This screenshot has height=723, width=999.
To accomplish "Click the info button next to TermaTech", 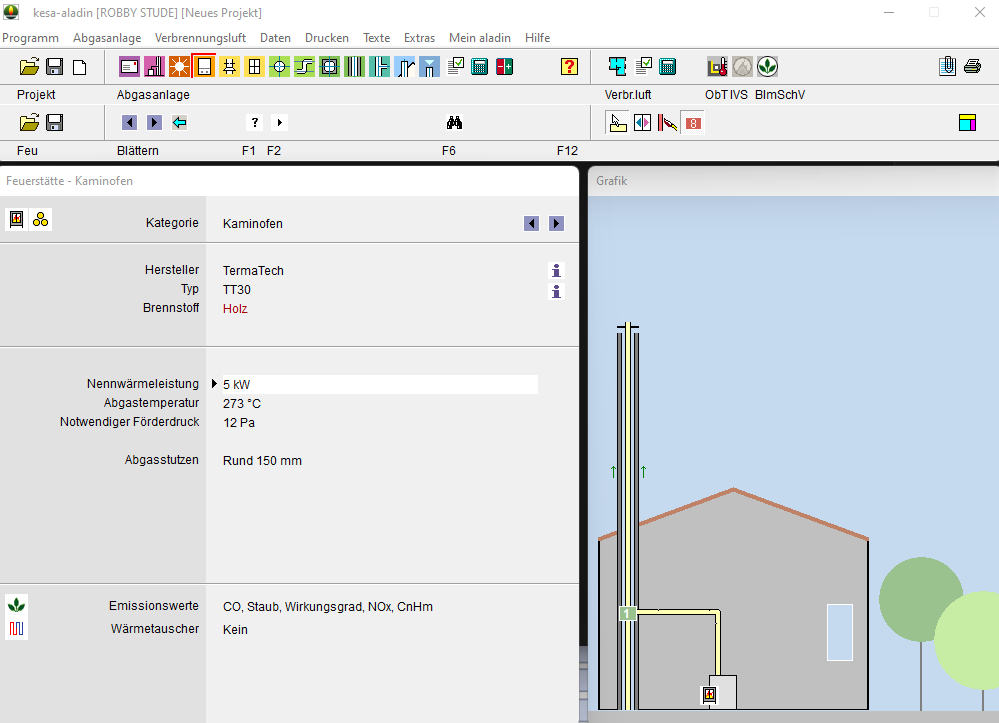I will pos(557,271).
